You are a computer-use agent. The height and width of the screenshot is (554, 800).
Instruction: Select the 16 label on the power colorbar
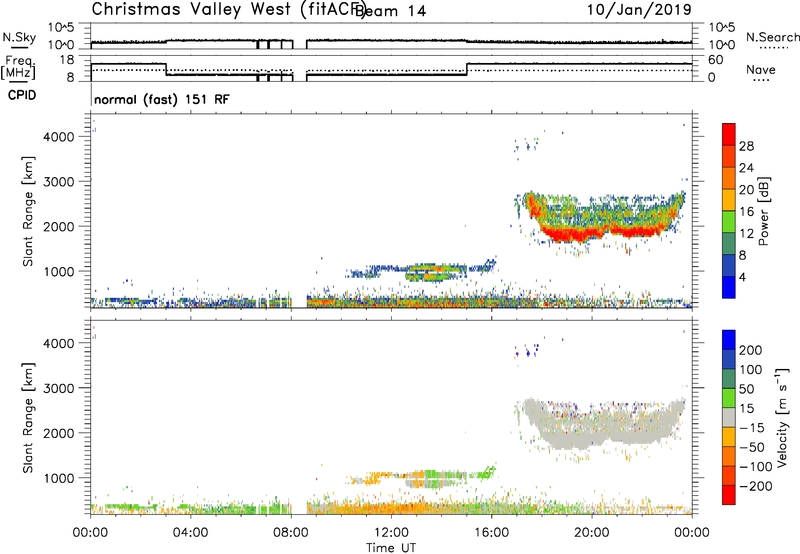746,212
